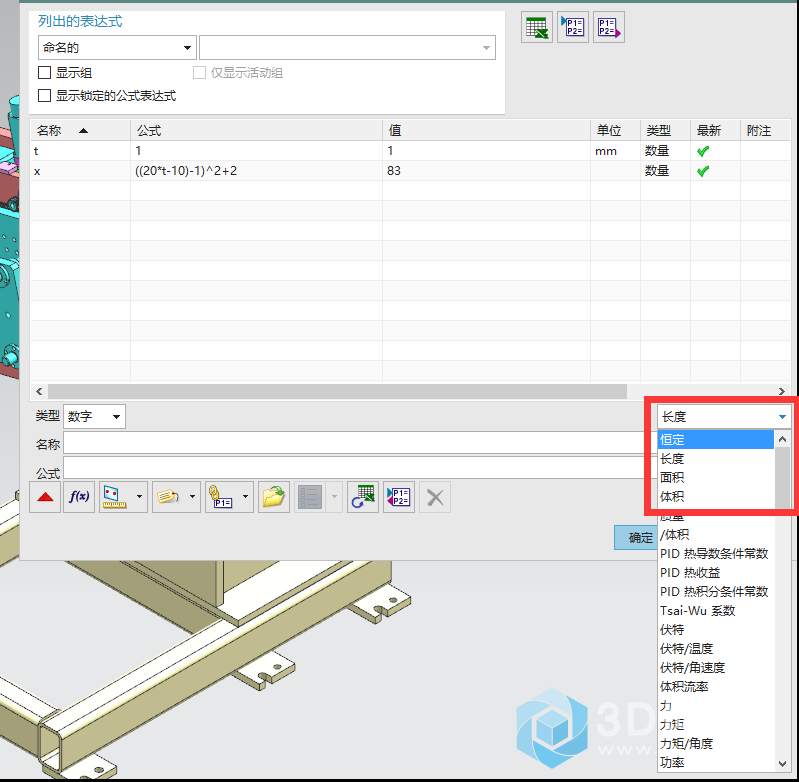Click the list scroll-up arrow
The width and height of the screenshot is (799, 782).
click(783, 439)
